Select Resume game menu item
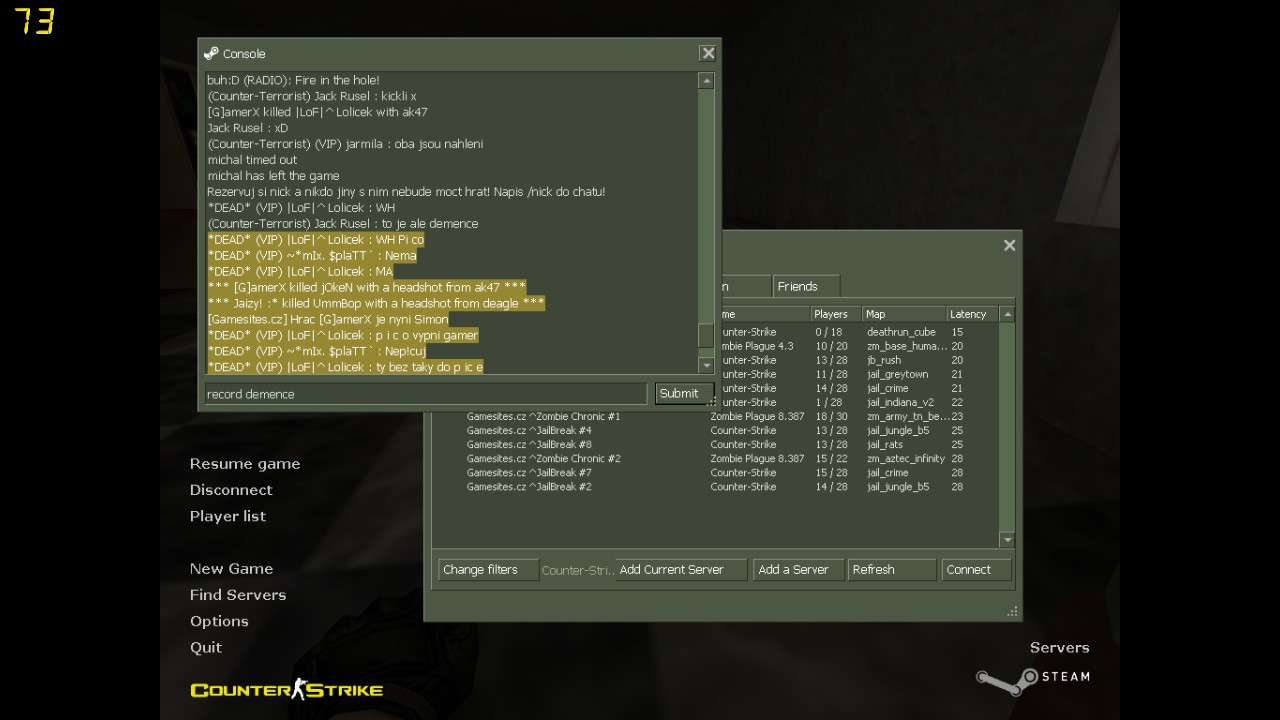This screenshot has width=1280, height=720. click(x=245, y=464)
